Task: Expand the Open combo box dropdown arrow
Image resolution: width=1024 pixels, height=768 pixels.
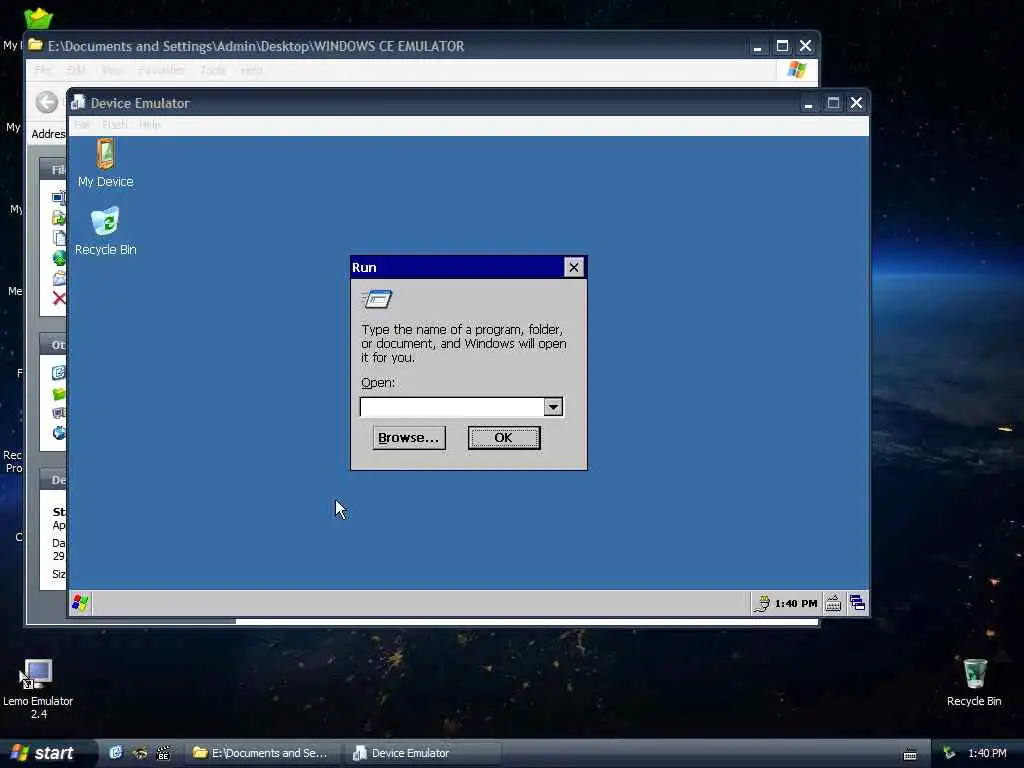Action: (x=553, y=407)
